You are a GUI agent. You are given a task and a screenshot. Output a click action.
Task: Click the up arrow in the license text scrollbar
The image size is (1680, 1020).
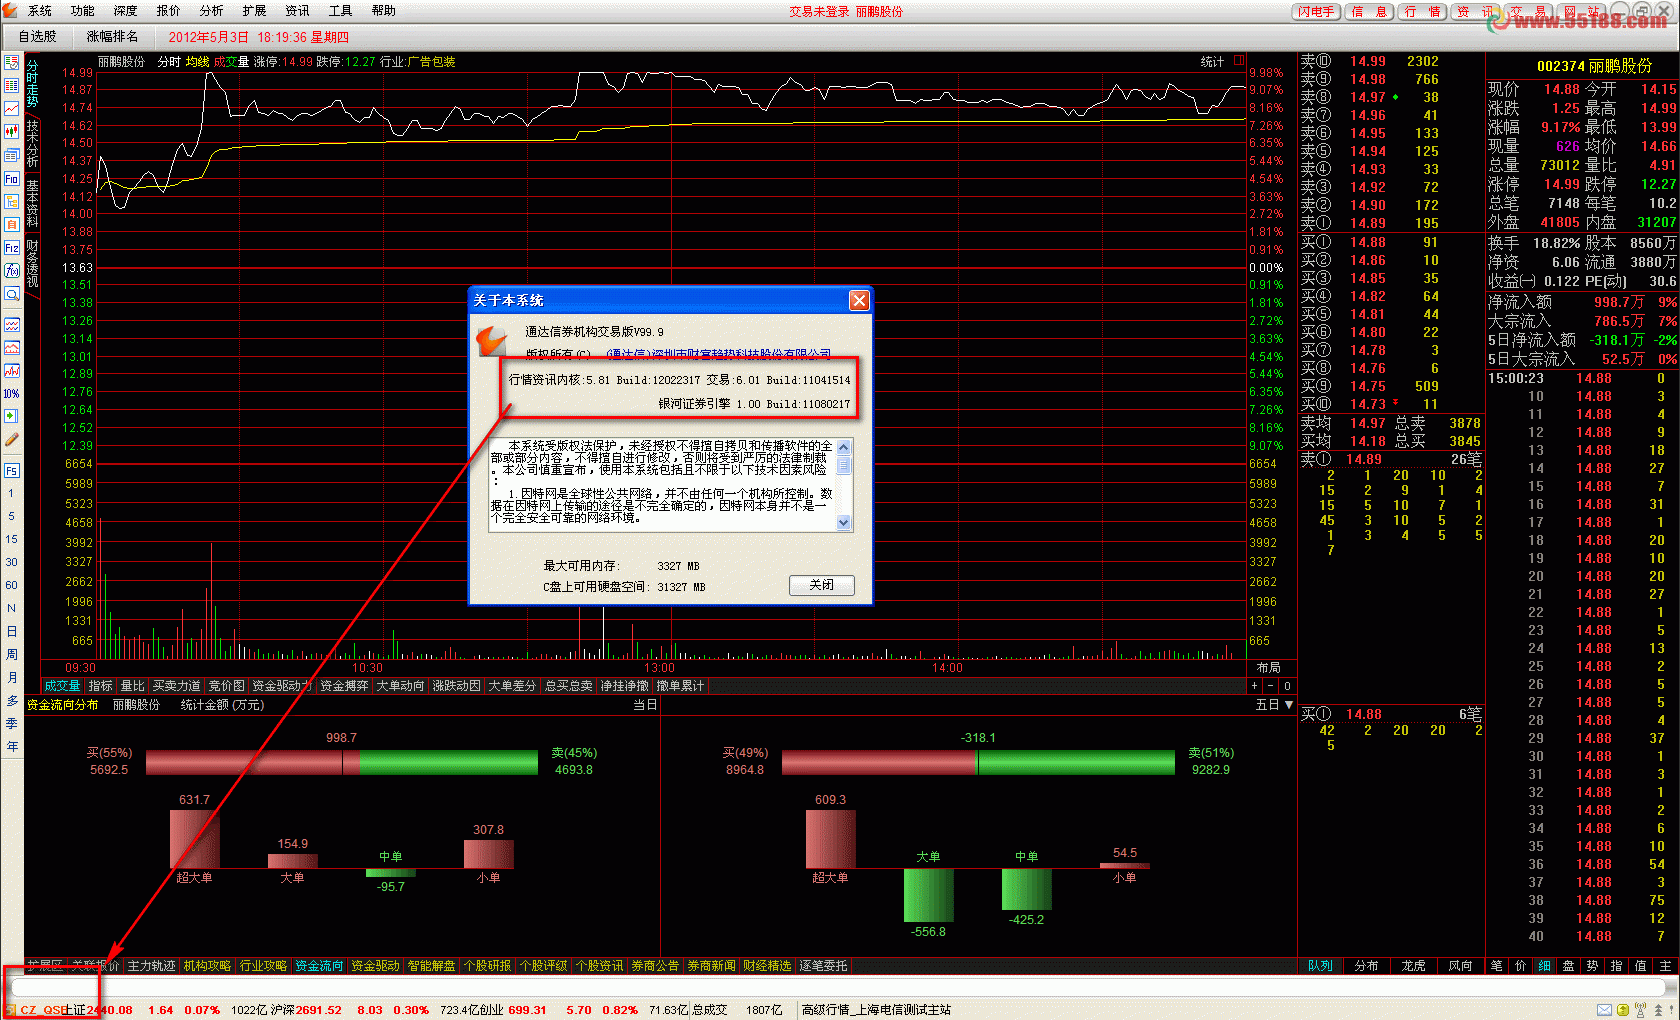coord(843,447)
